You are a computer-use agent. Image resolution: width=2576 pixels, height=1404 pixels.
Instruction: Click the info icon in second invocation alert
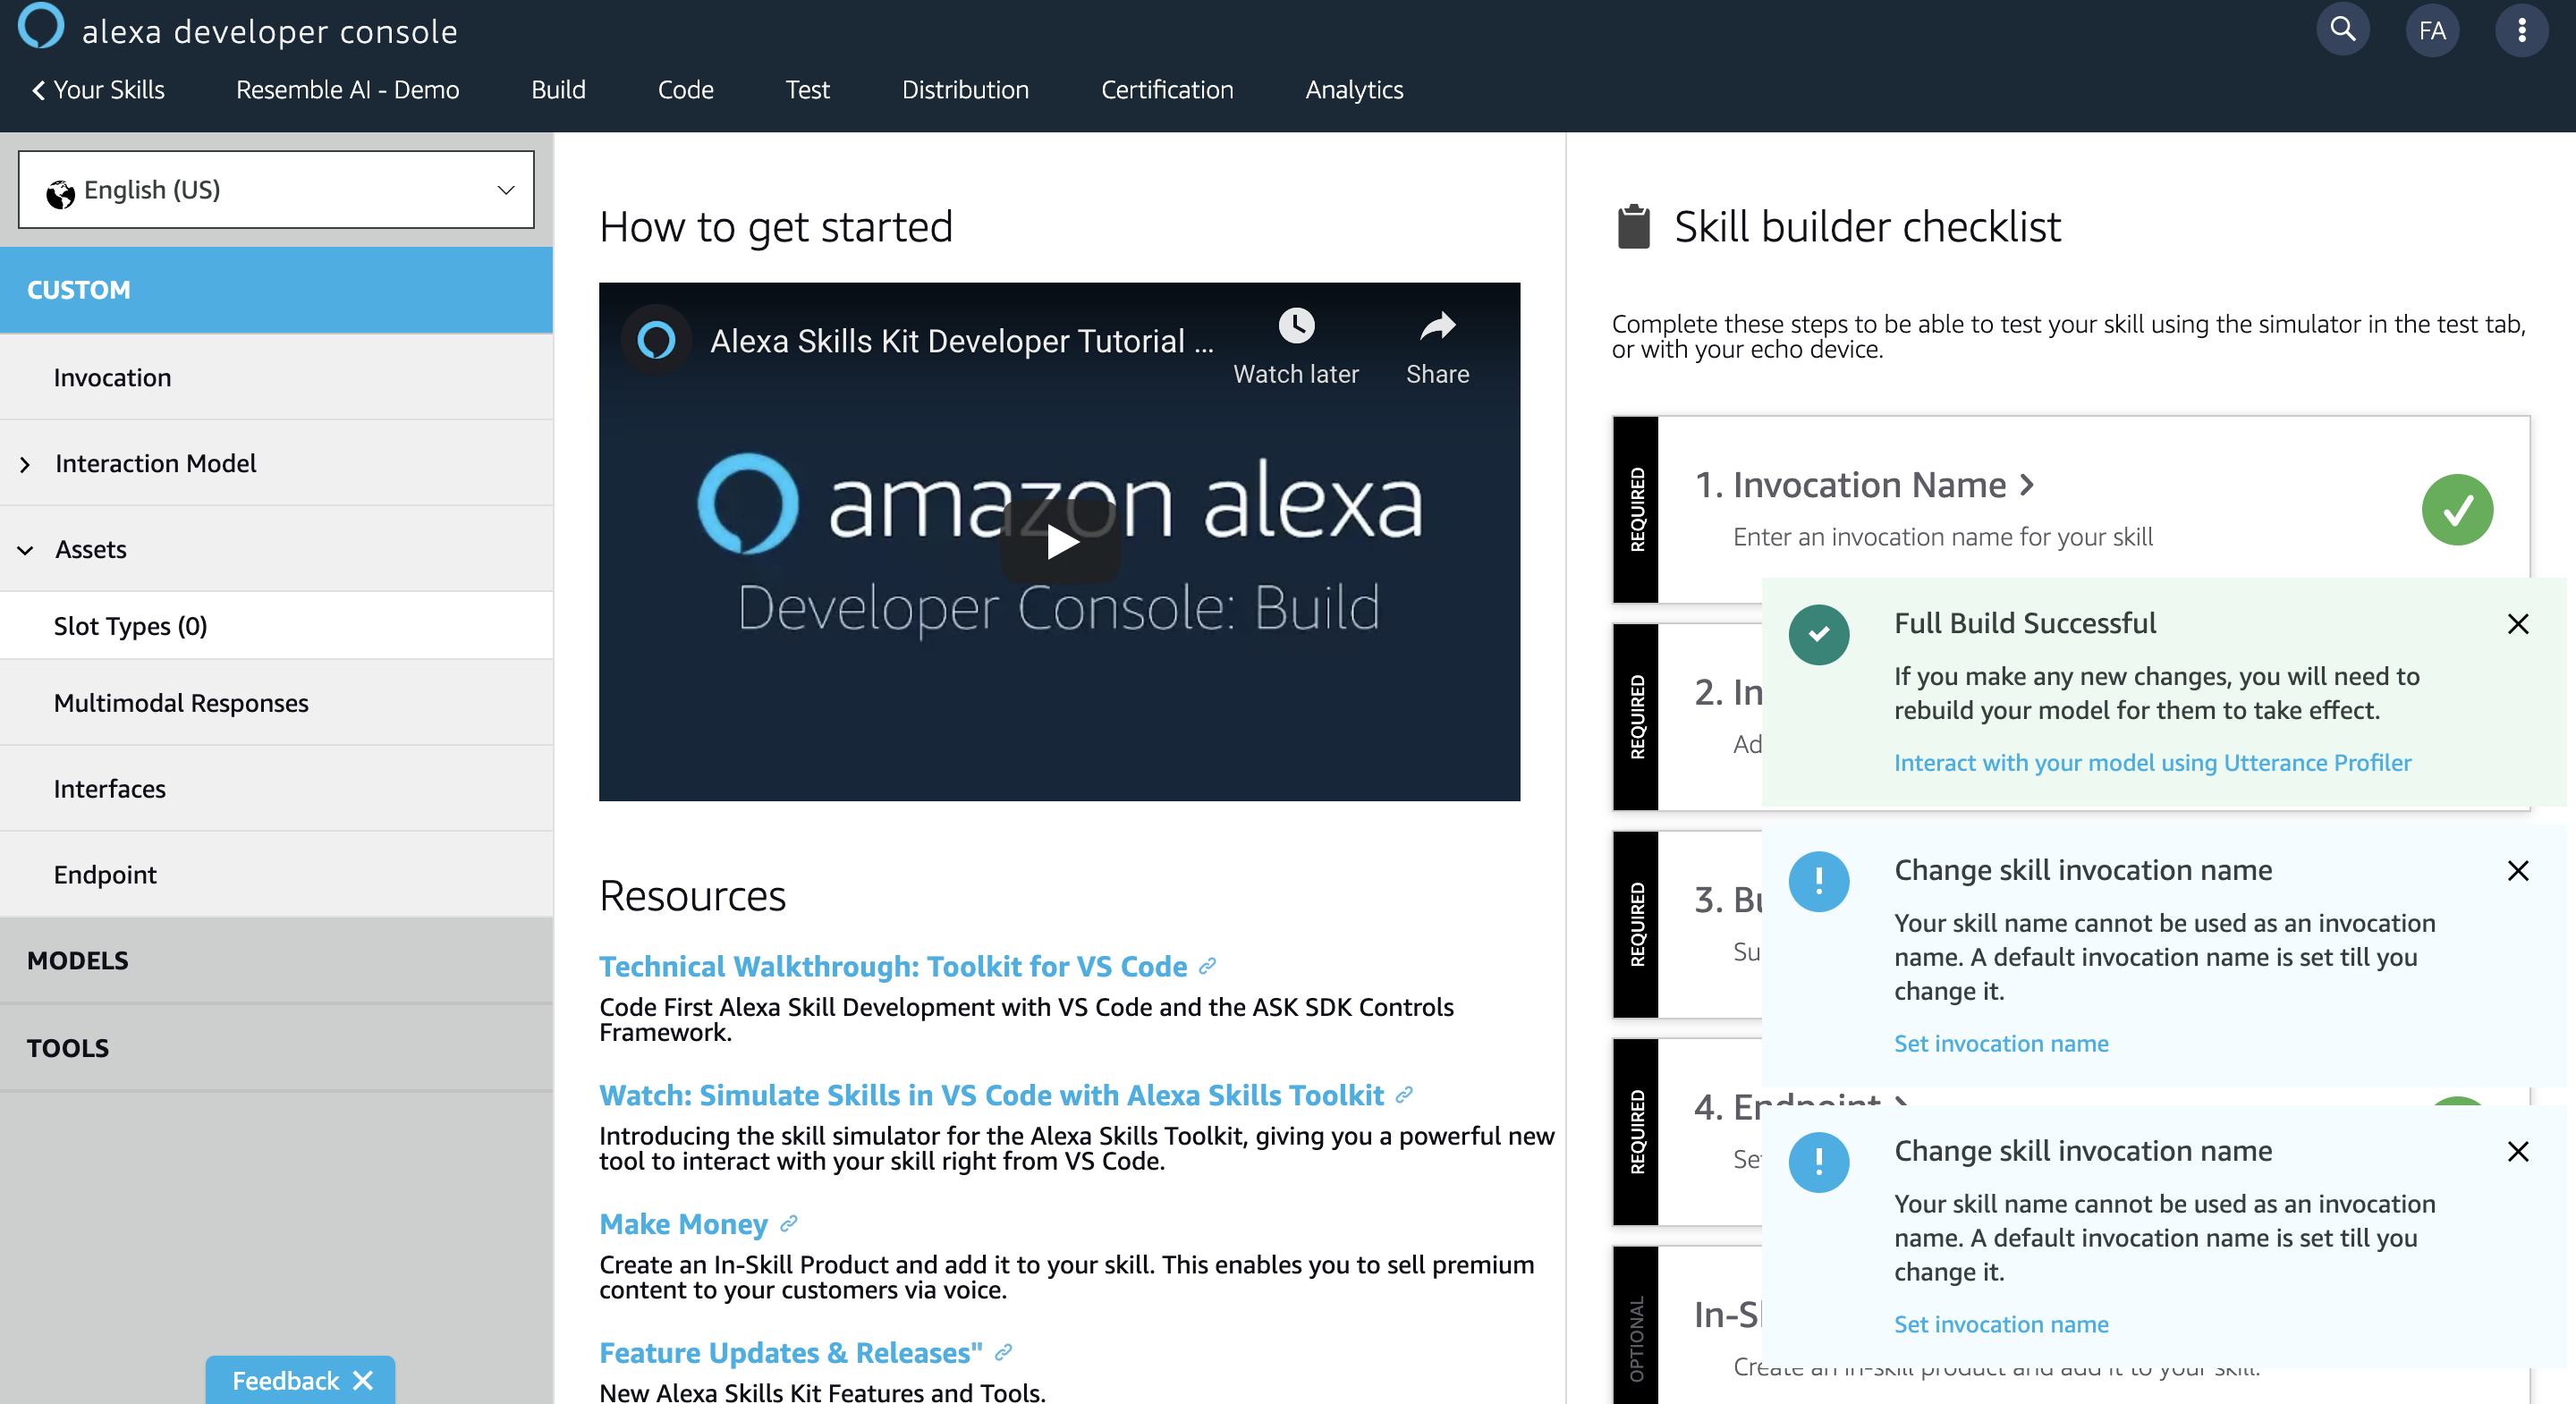pyautogui.click(x=1818, y=1162)
